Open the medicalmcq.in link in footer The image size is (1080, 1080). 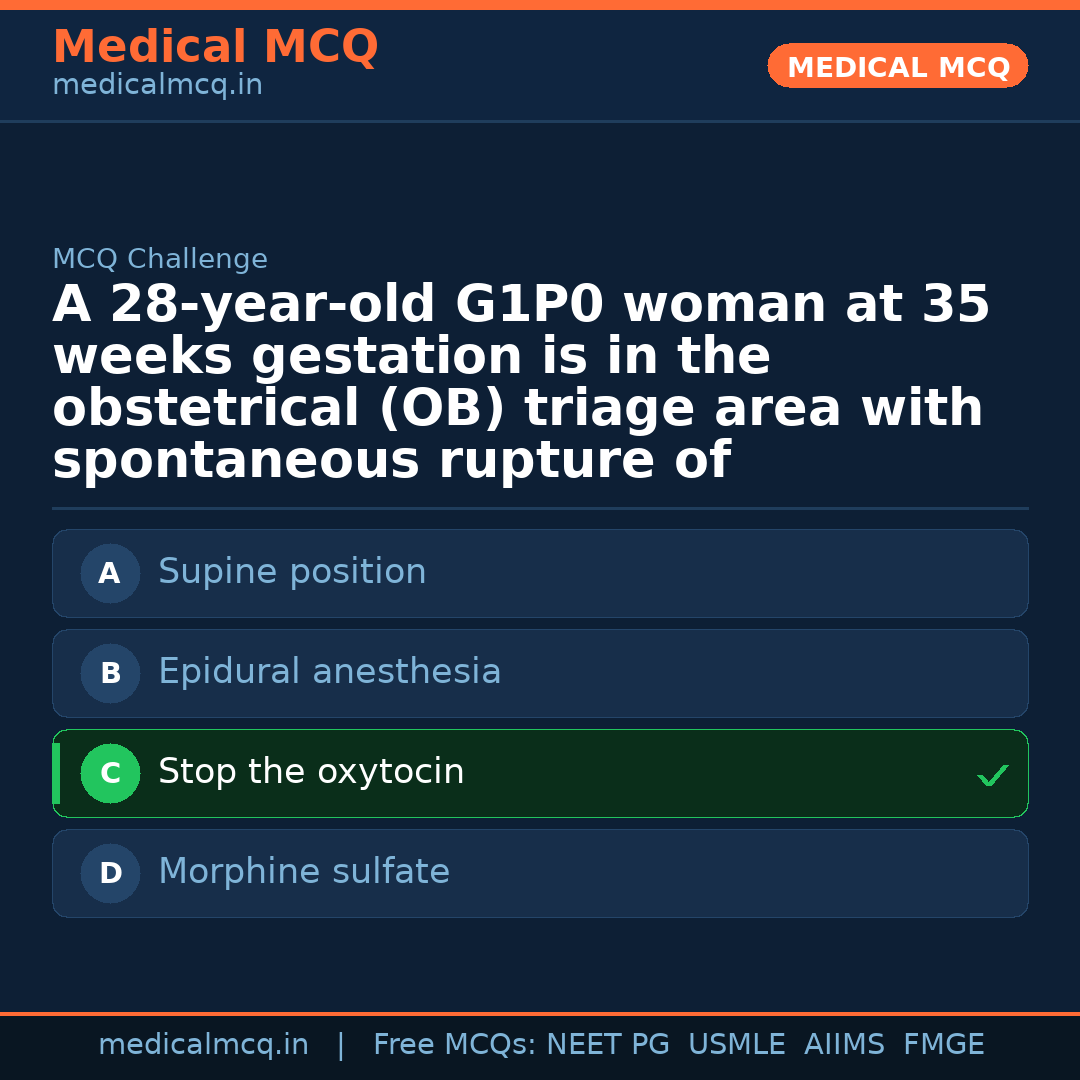[203, 1045]
